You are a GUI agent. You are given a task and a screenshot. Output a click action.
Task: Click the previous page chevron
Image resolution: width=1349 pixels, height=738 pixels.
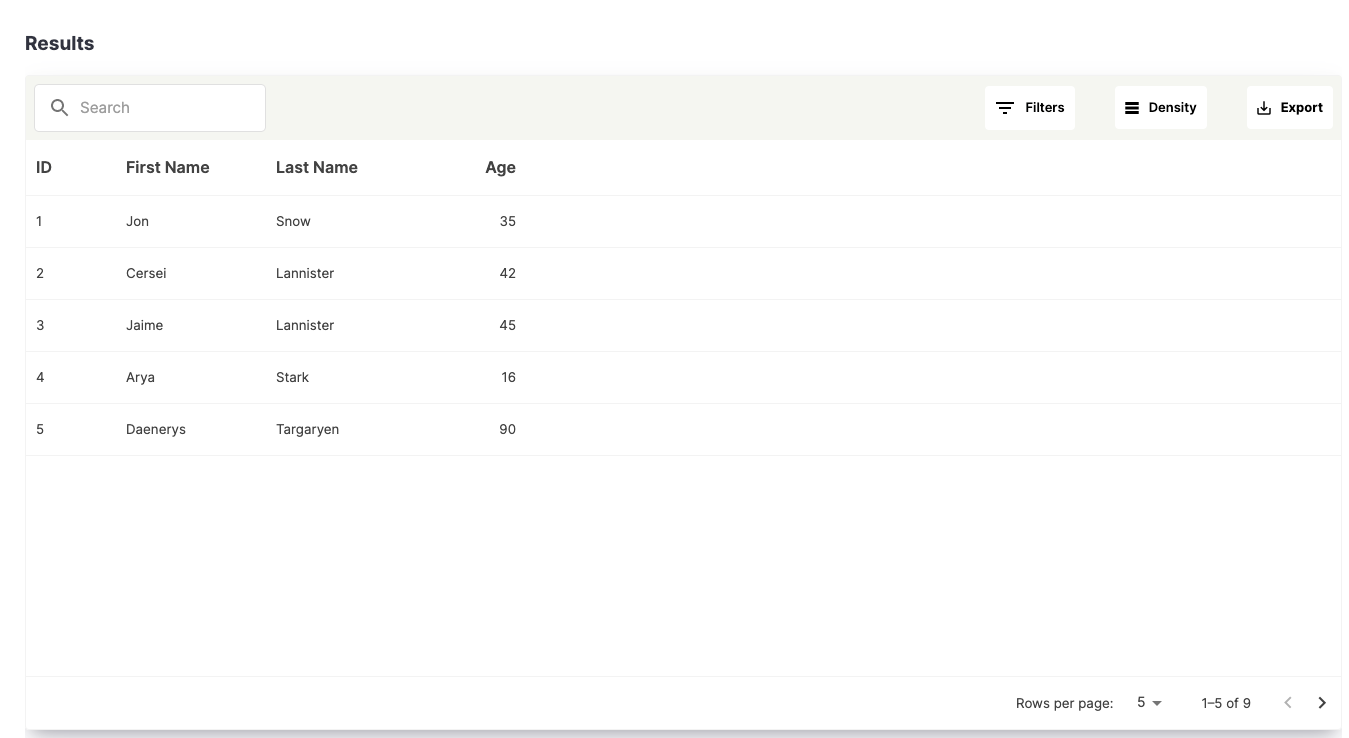pos(1288,702)
